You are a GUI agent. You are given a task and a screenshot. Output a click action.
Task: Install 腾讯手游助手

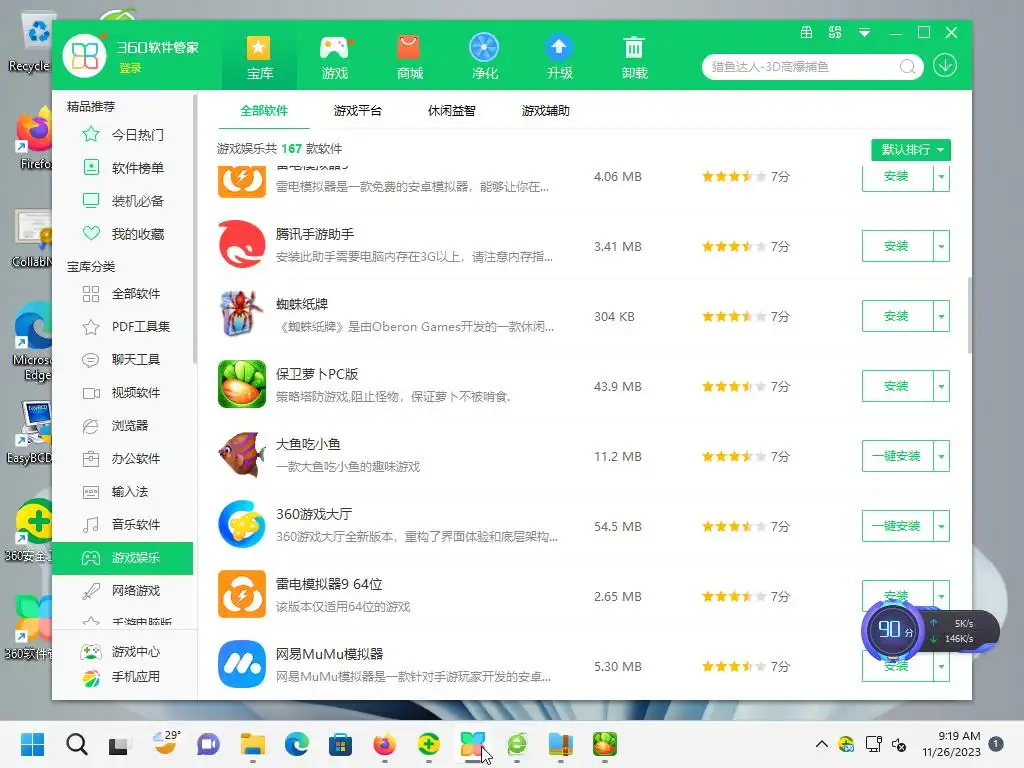[897, 246]
